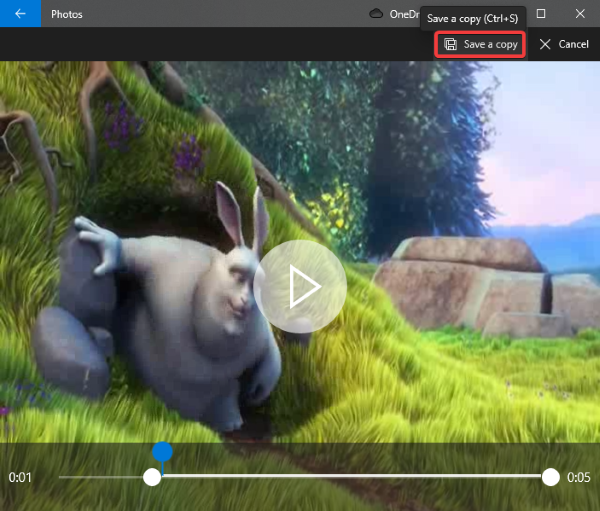Close the Photos window
Viewport: 600px width, 511px height.
[580, 14]
